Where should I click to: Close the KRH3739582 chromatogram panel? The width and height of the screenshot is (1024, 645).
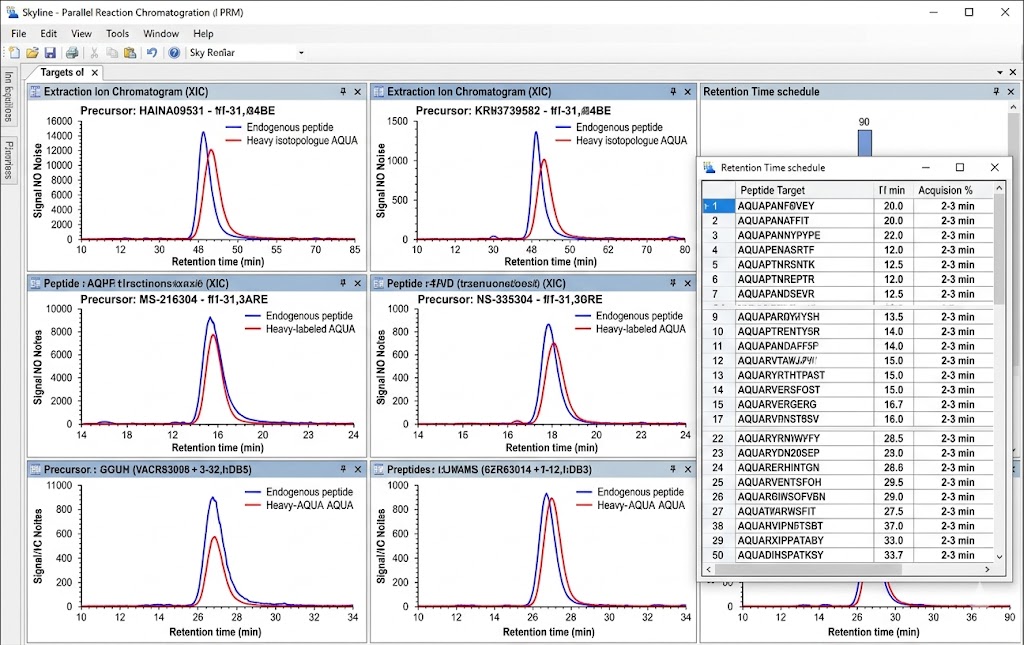[x=688, y=92]
